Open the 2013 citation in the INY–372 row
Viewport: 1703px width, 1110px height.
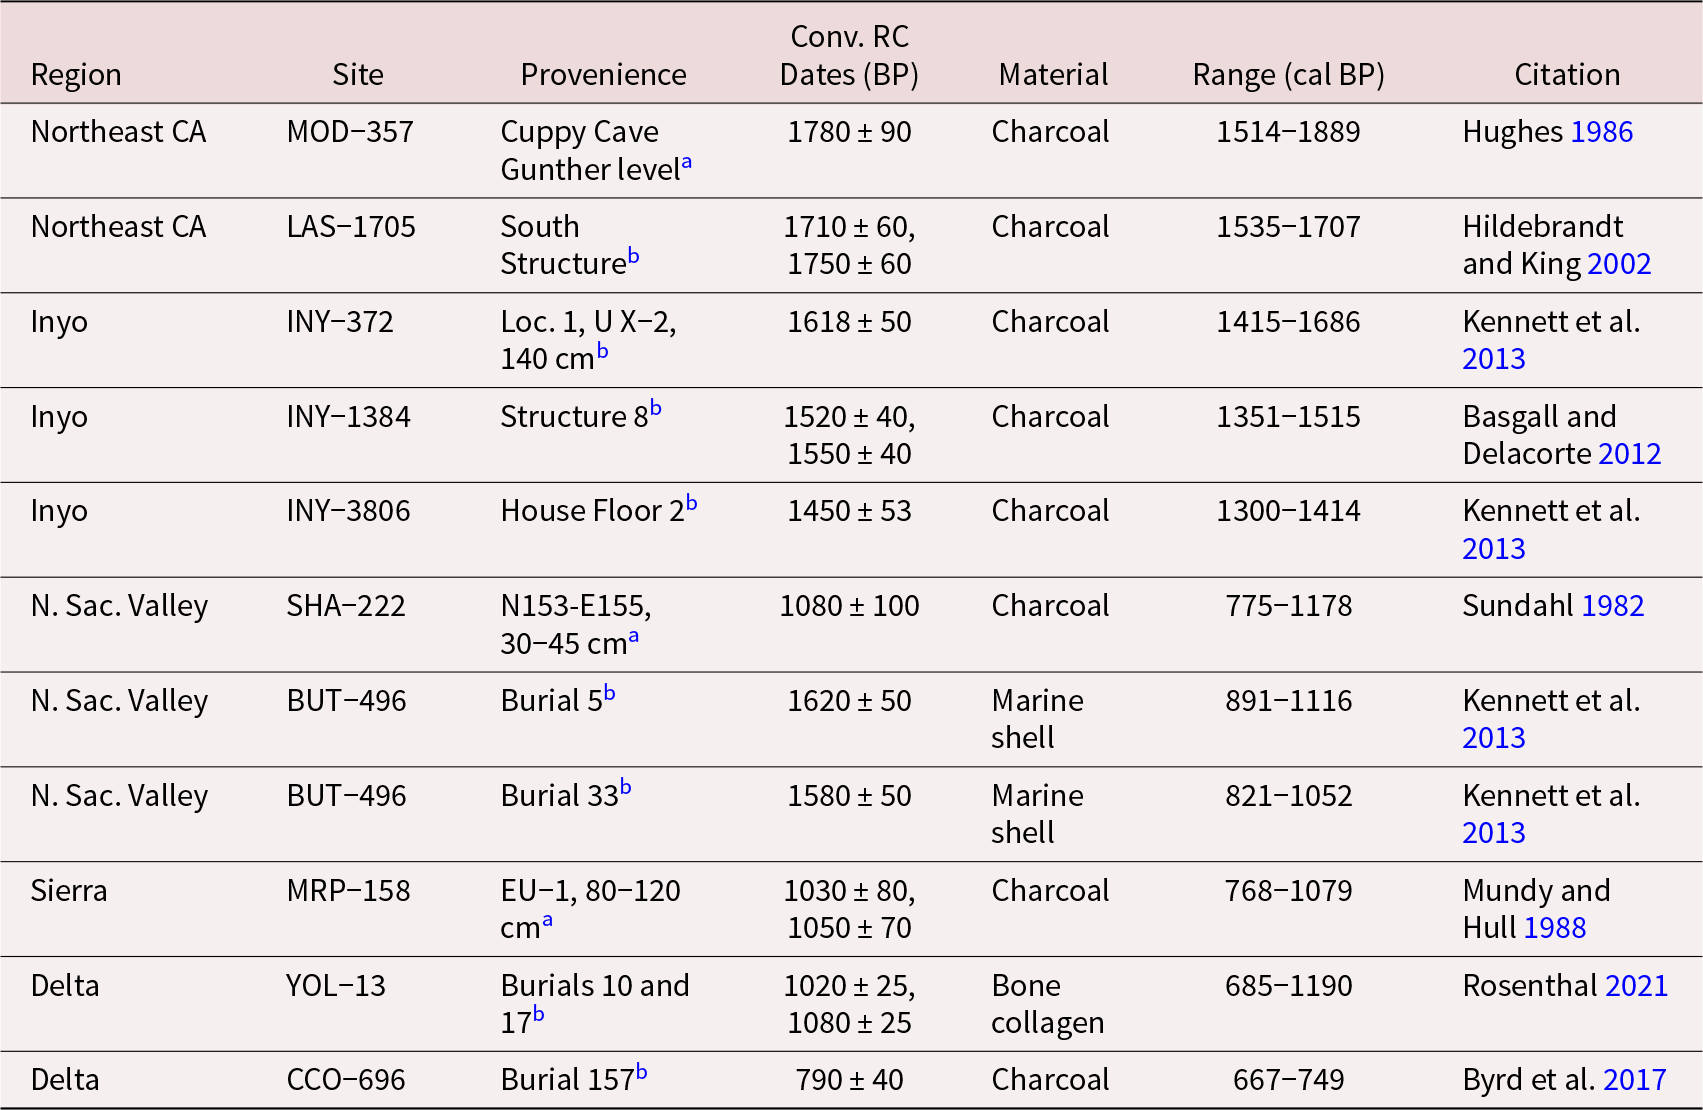click(x=1493, y=359)
